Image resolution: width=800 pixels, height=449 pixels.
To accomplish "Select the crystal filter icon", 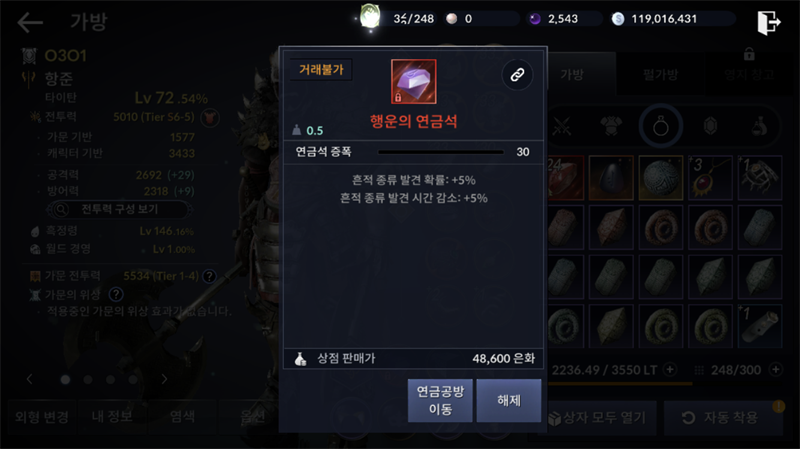I will pyautogui.click(x=710, y=126).
